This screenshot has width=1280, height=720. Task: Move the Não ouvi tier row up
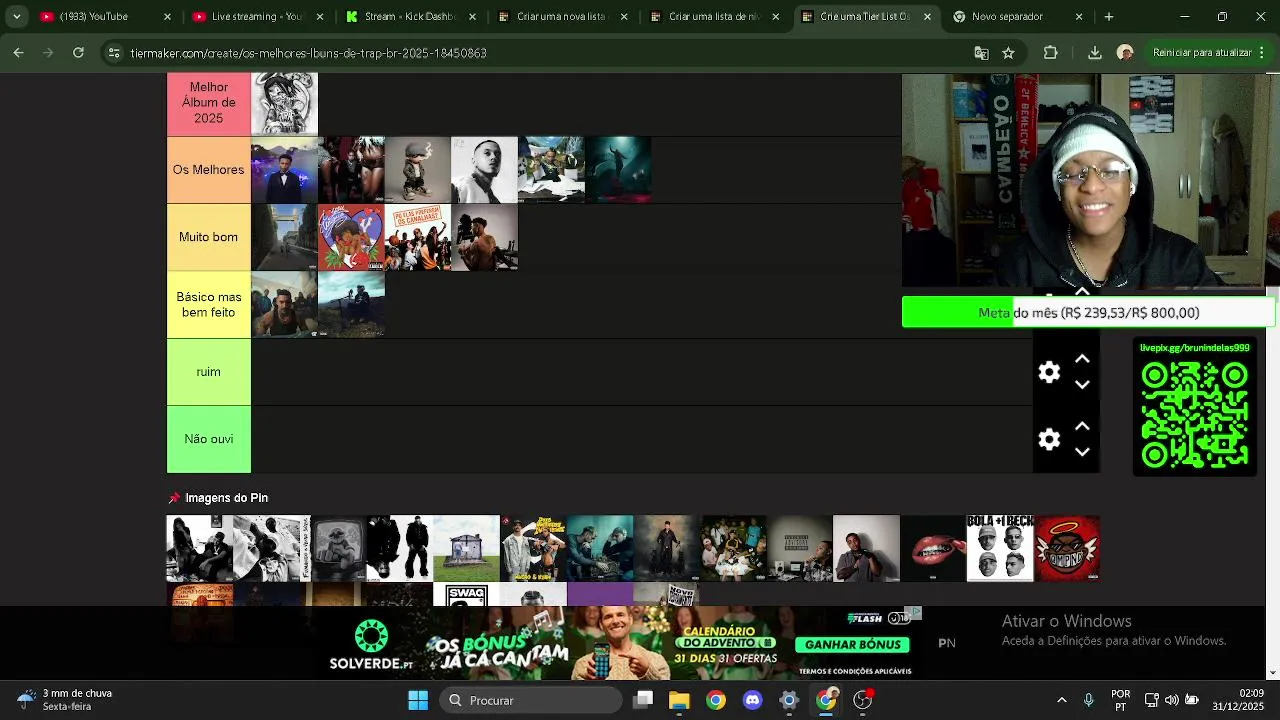click(1082, 427)
